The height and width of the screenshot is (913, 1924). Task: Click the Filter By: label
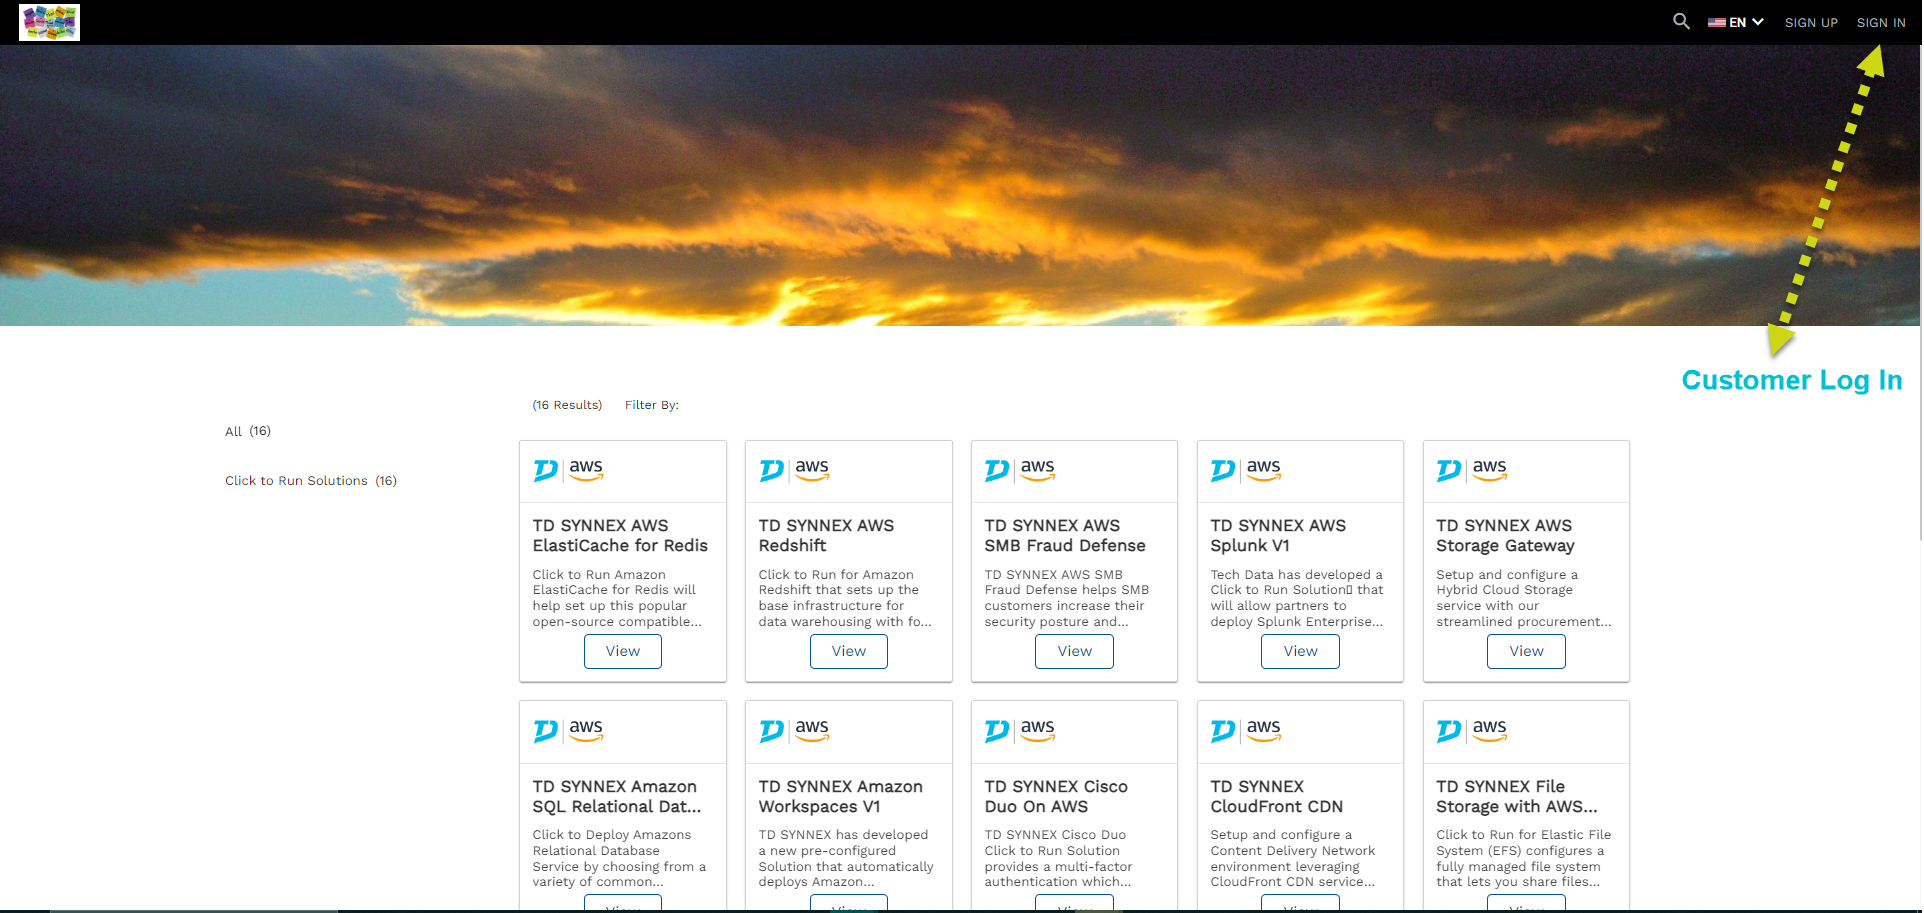(x=652, y=405)
